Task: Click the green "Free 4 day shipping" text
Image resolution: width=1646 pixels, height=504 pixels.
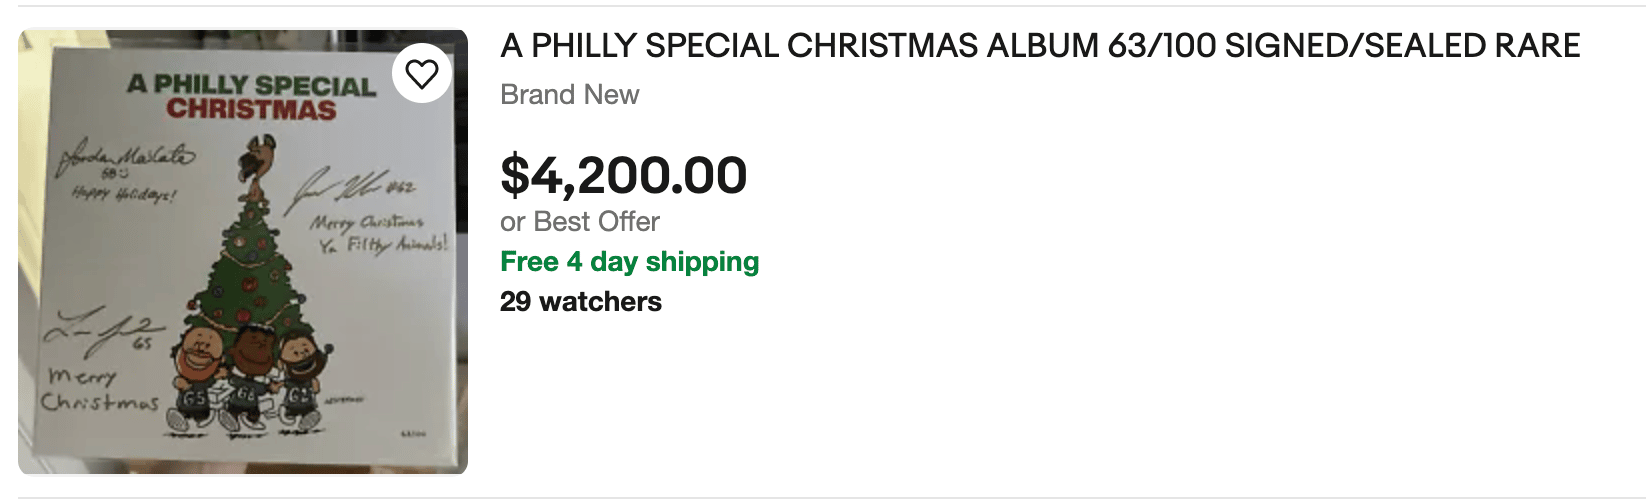Action: tap(629, 262)
